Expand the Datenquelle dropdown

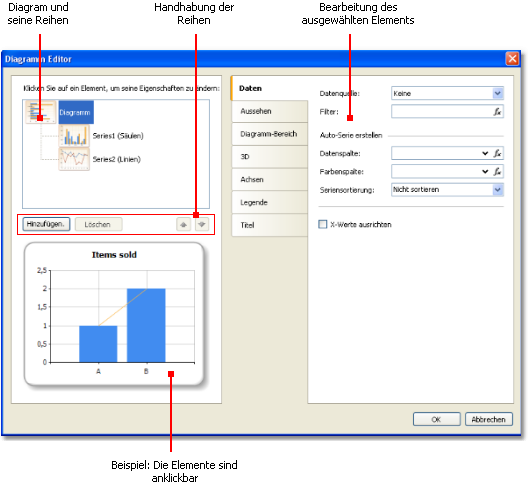[x=498, y=93]
